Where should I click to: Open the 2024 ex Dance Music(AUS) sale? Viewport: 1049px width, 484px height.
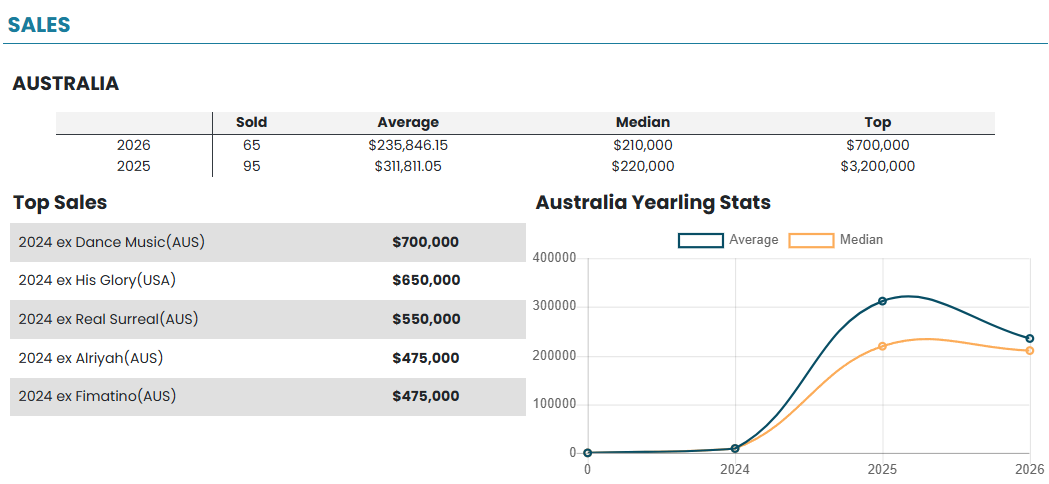click(112, 242)
